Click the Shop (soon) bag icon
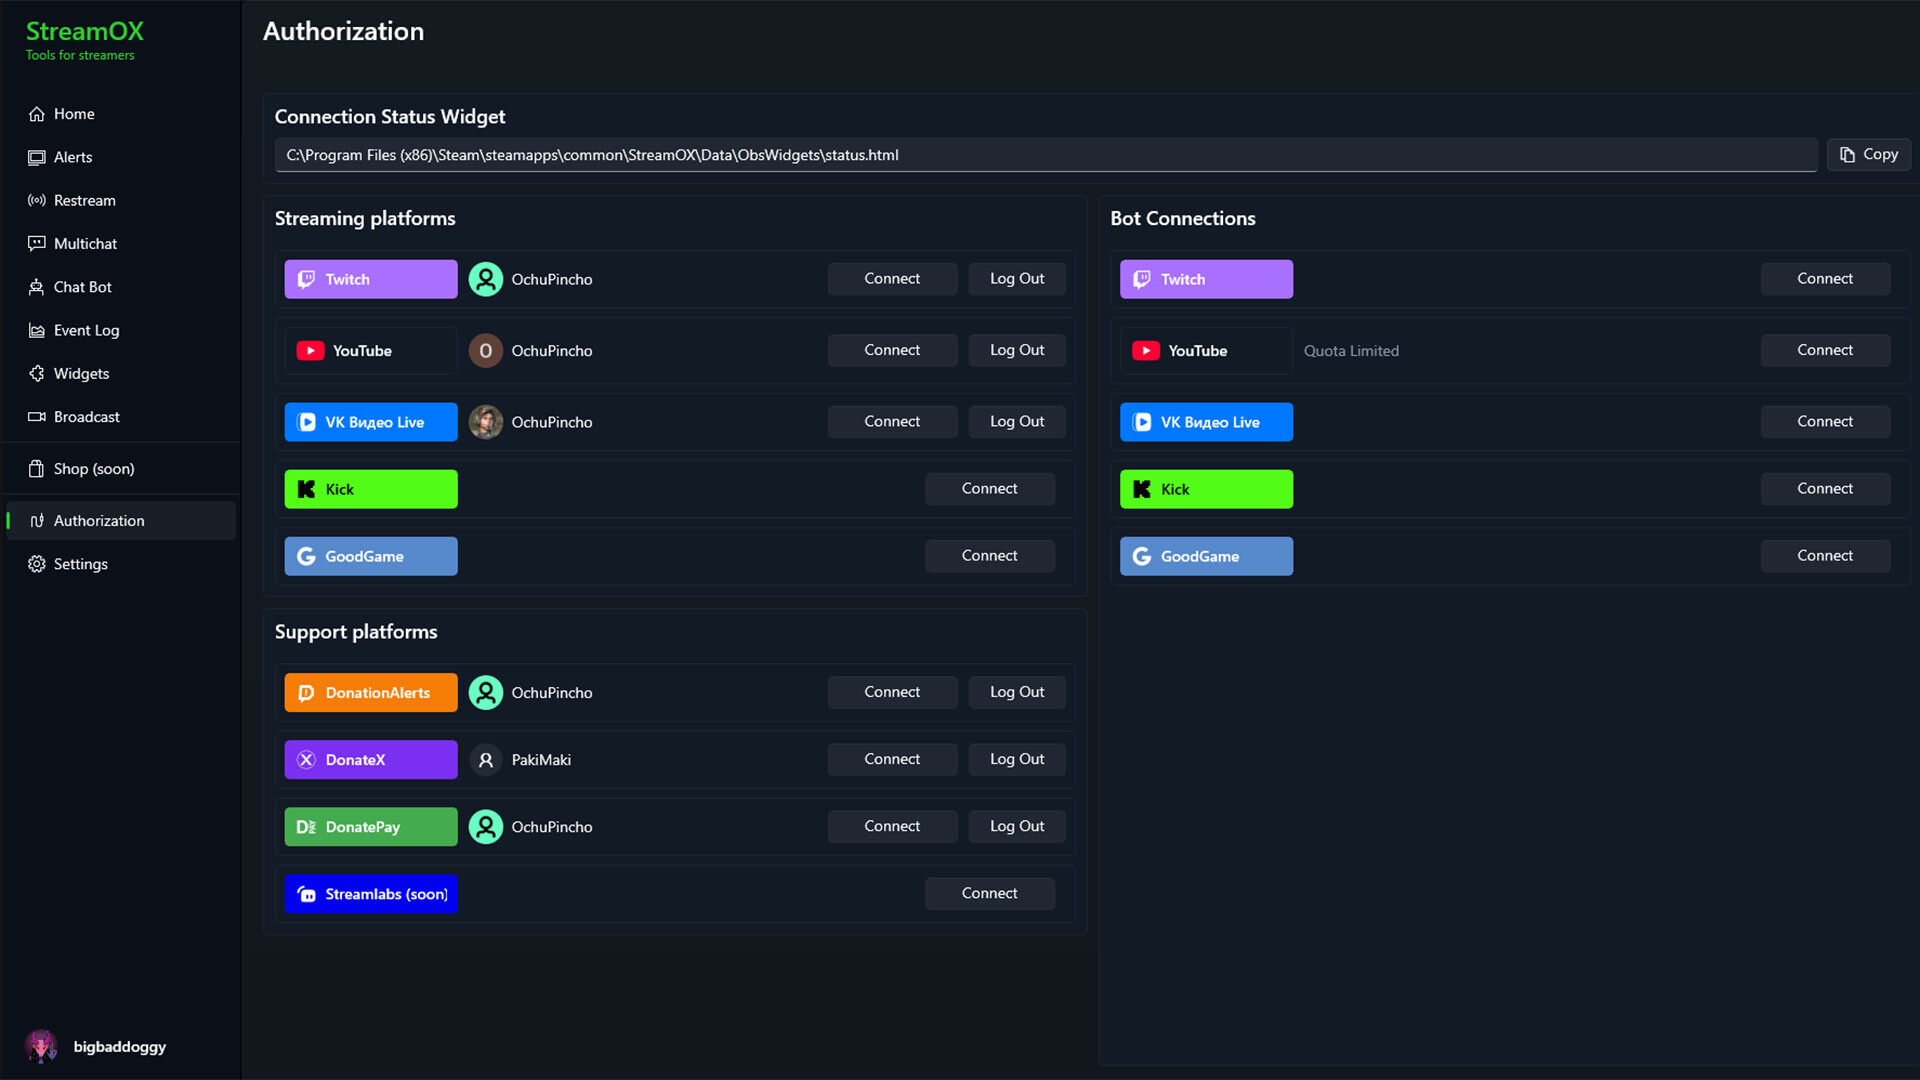This screenshot has width=1920, height=1080. click(37, 469)
